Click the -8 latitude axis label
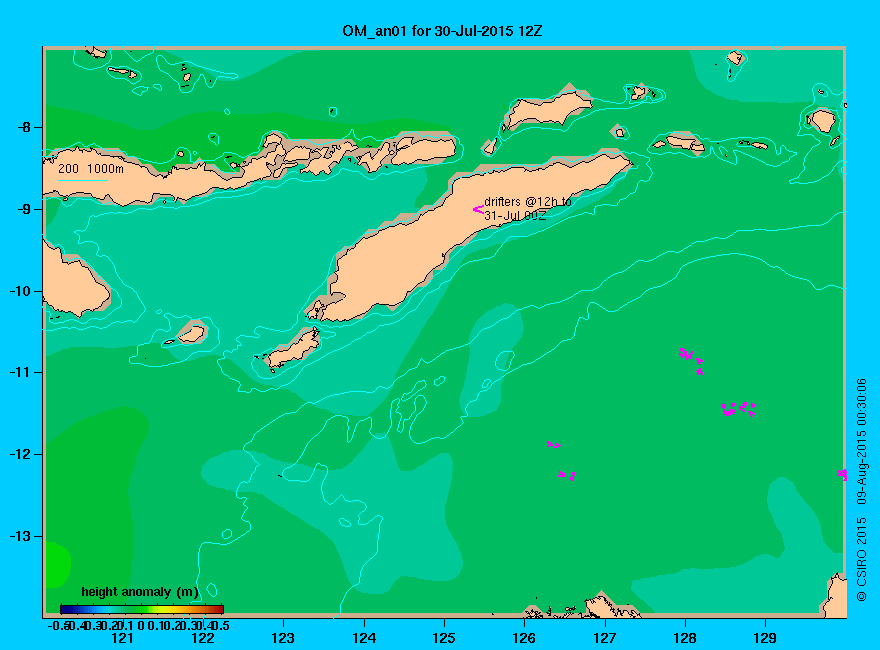880x650 pixels. pyautogui.click(x=24, y=127)
